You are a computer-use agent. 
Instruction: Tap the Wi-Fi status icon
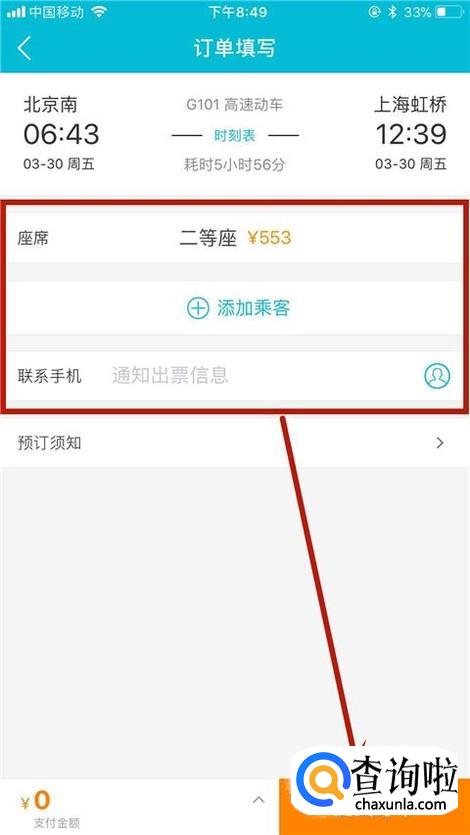click(x=100, y=12)
